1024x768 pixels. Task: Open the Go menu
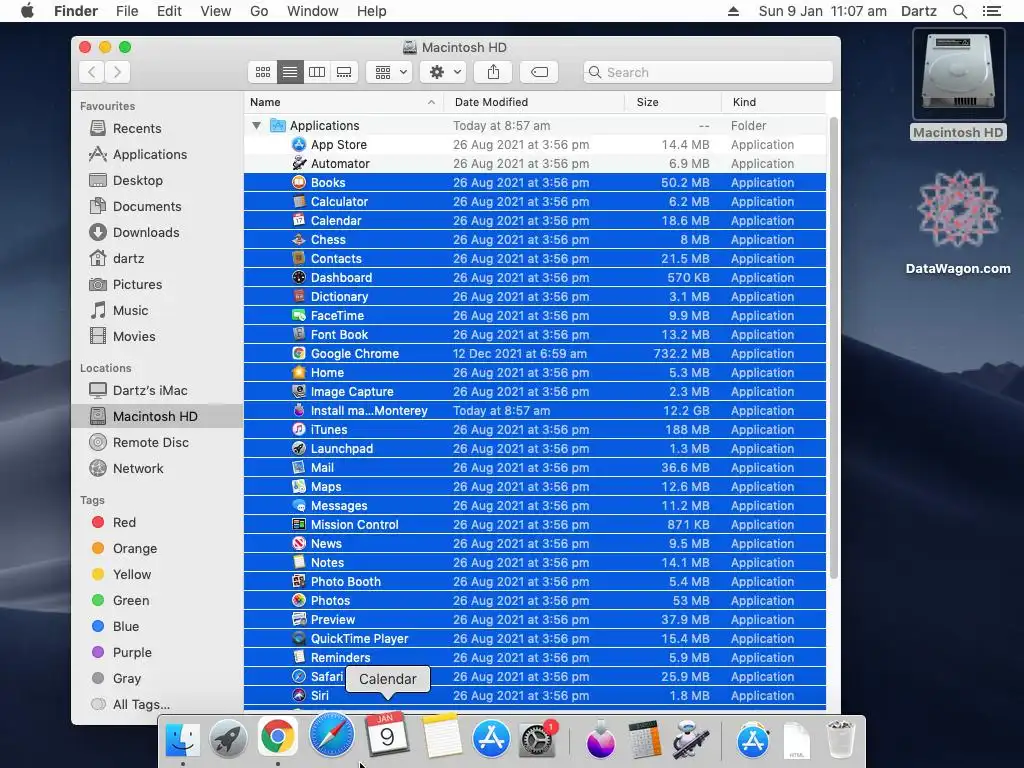[x=259, y=11]
